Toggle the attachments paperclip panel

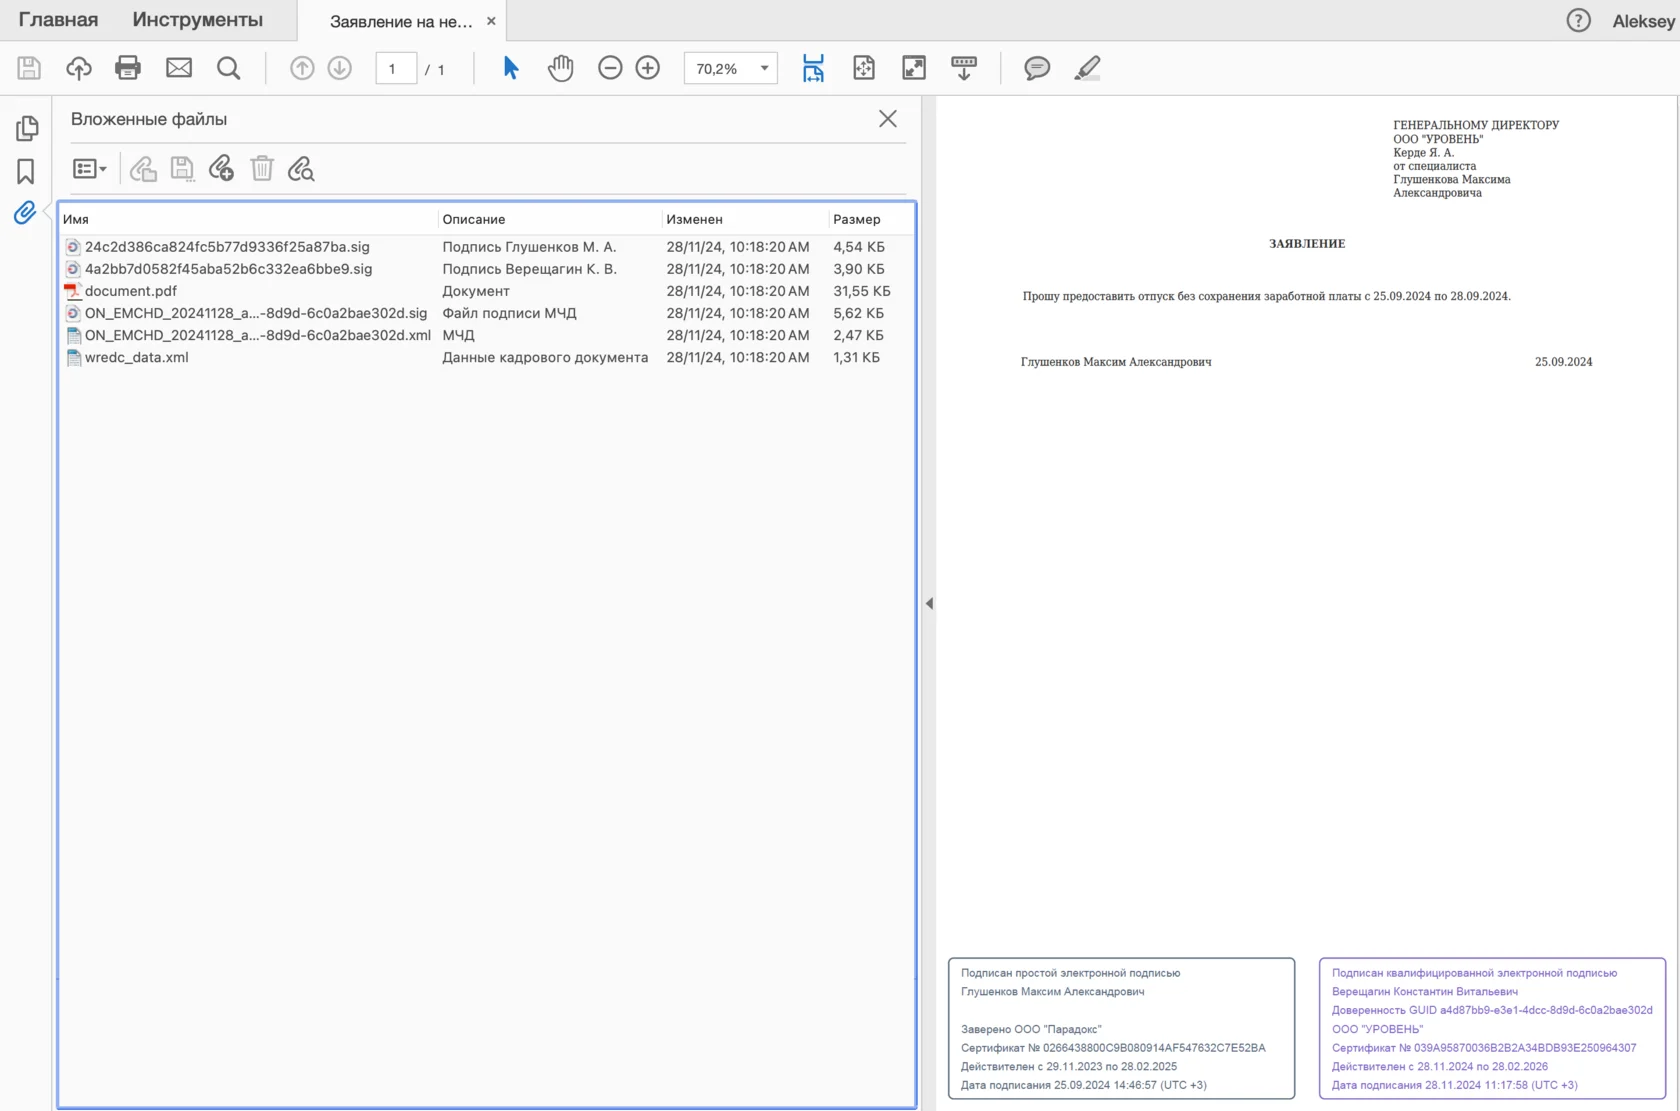[x=25, y=212]
